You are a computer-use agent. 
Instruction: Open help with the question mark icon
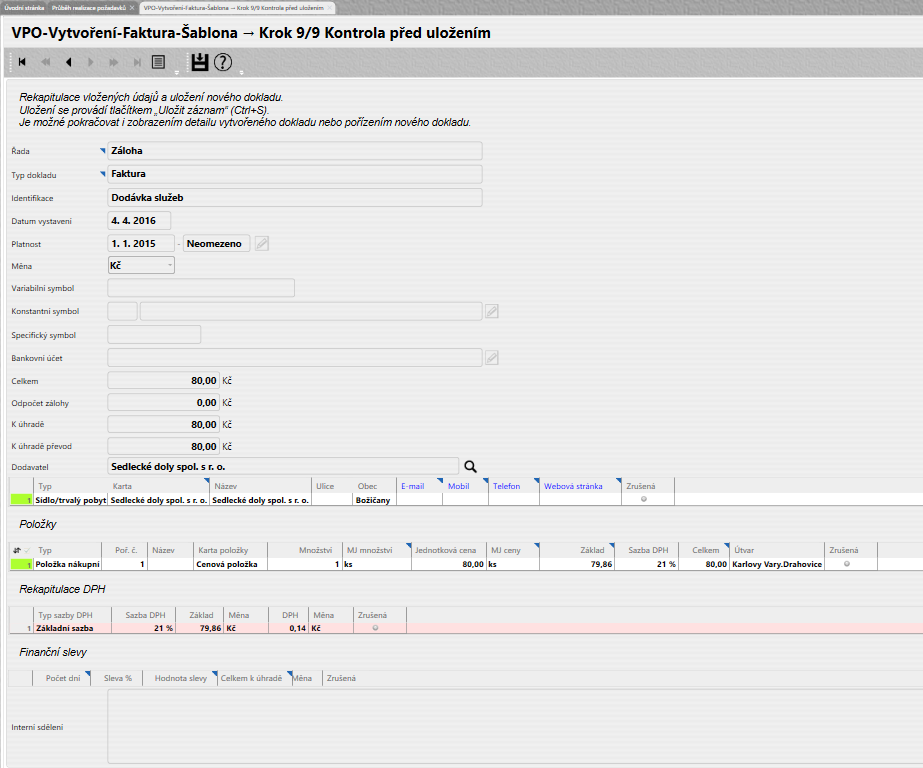click(223, 62)
